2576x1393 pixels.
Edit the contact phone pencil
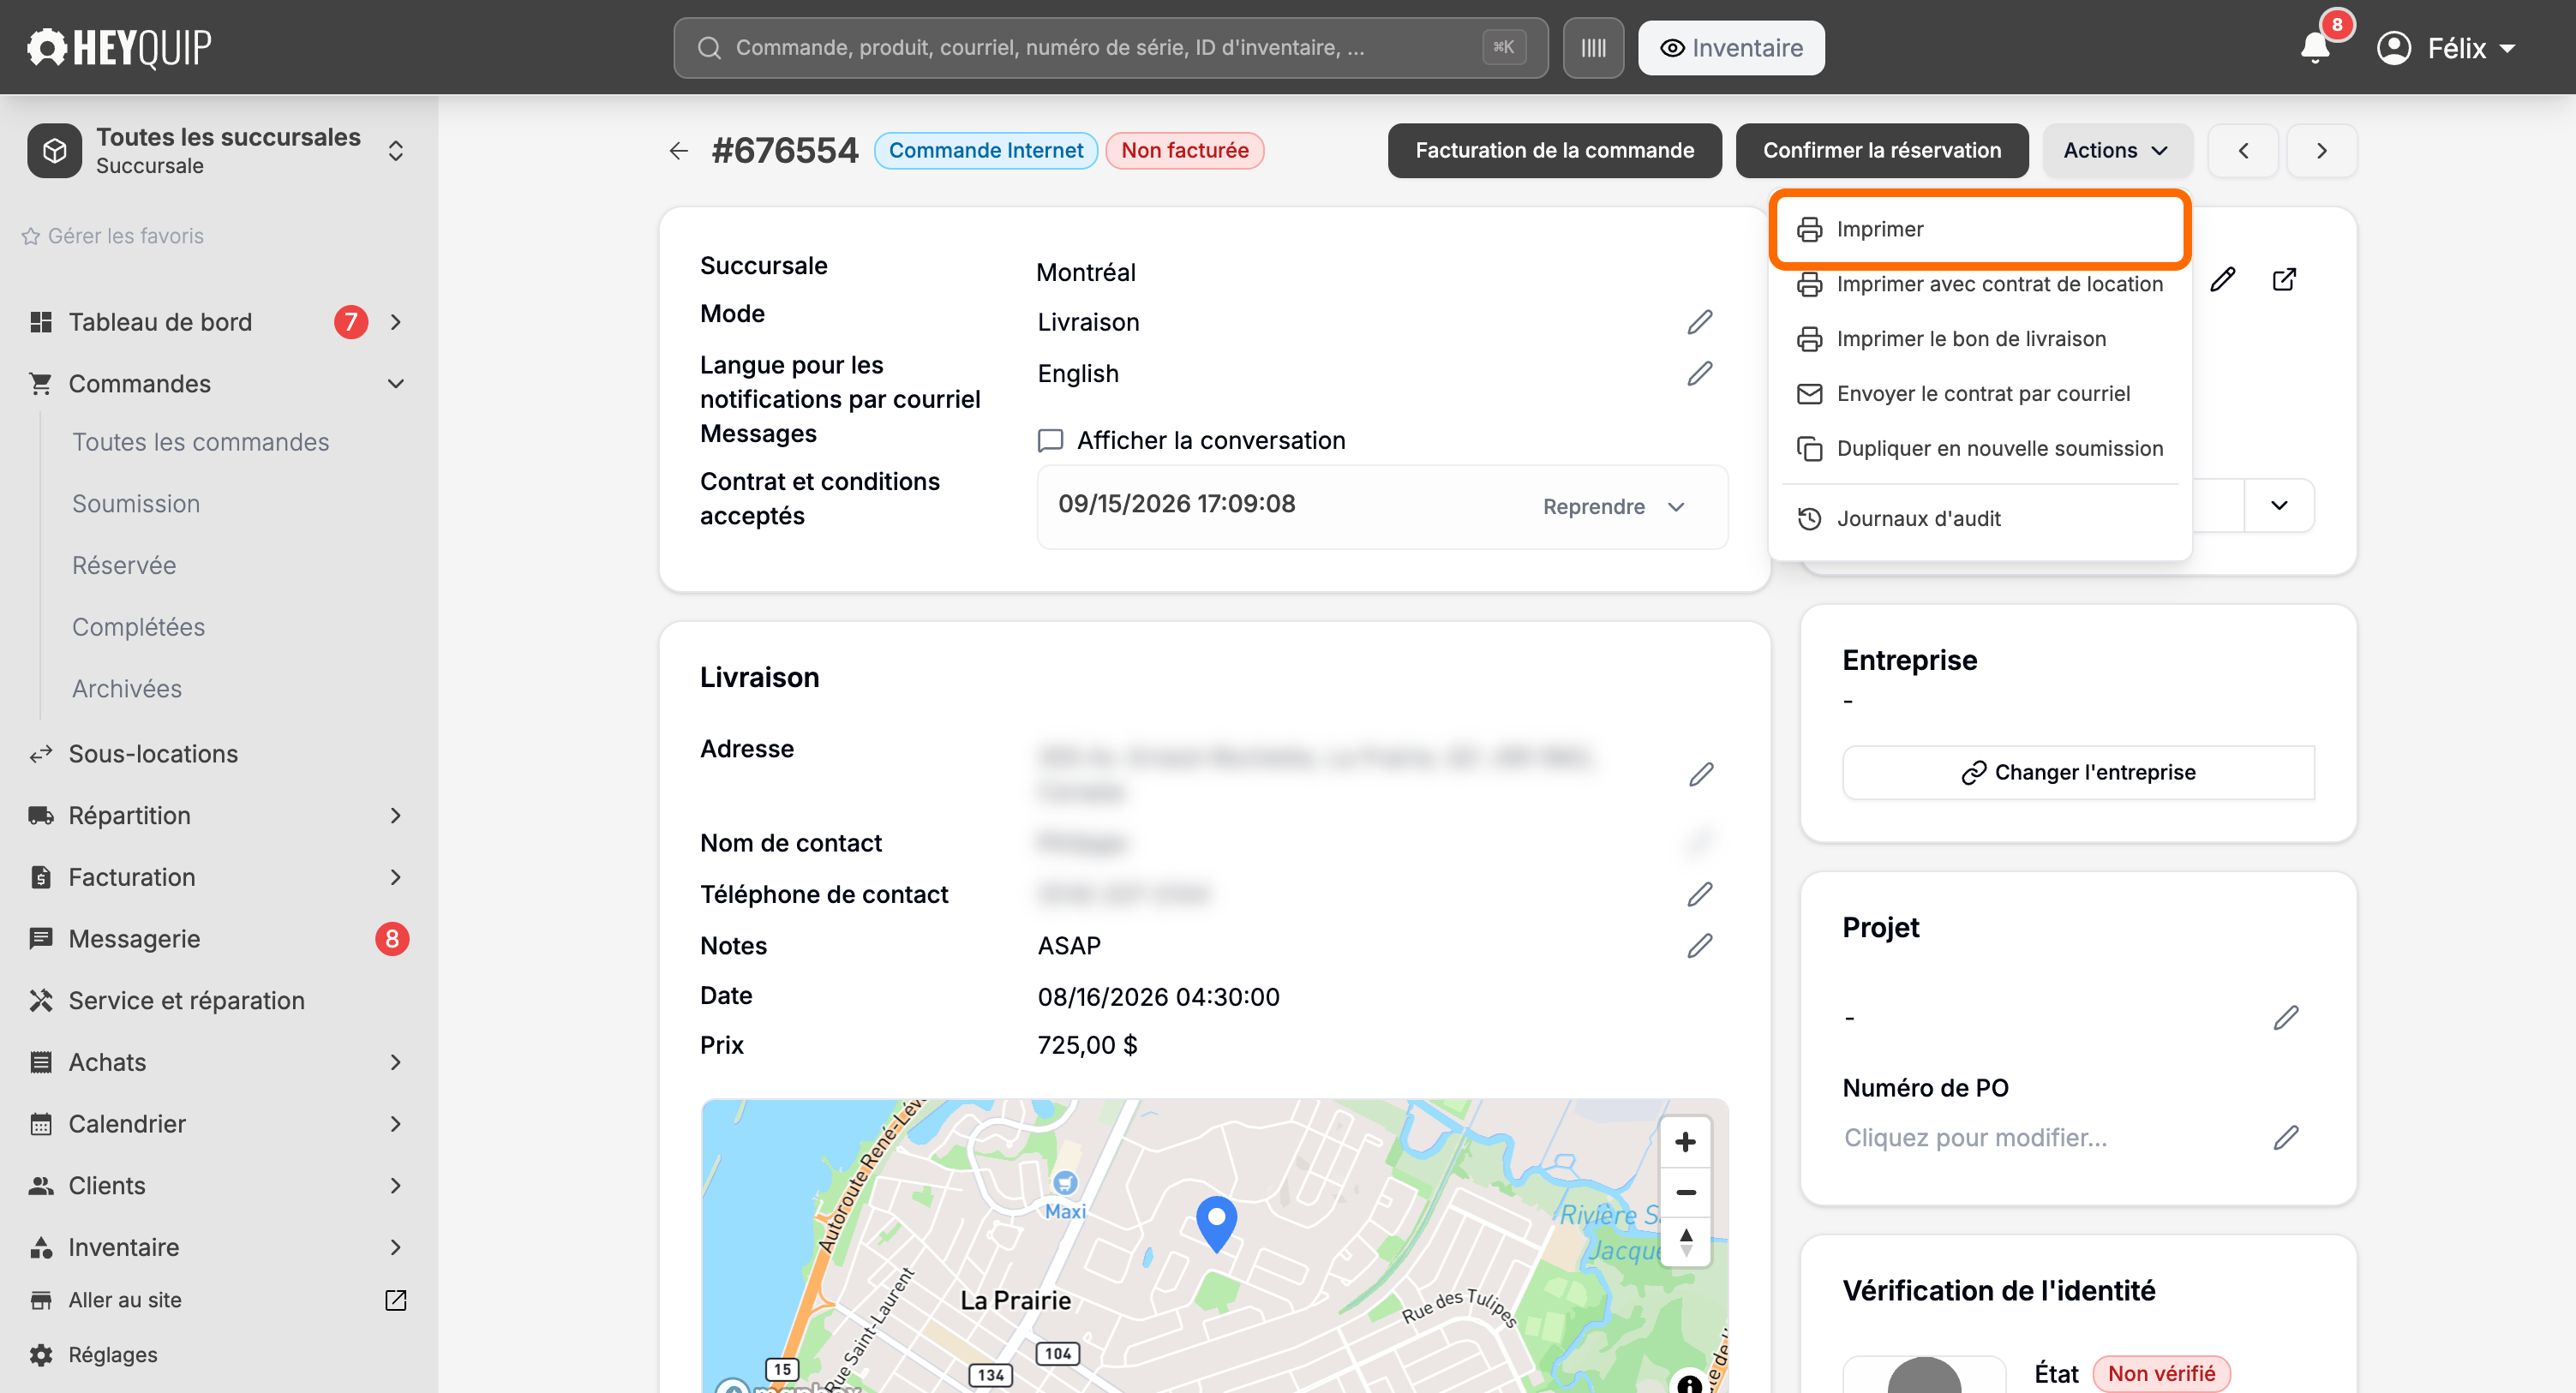pyautogui.click(x=1700, y=894)
